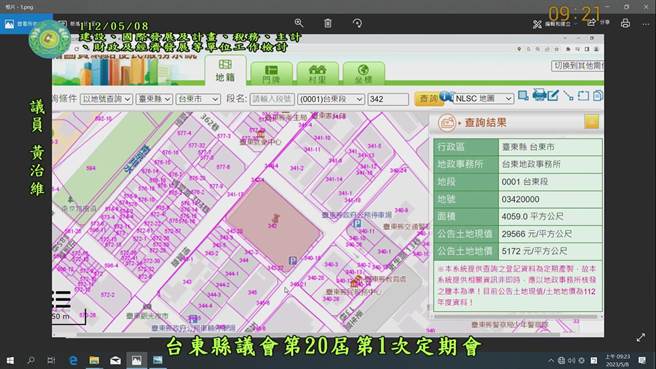Click the orange 查詢 search button
This screenshot has width=656, height=369.
click(427, 99)
